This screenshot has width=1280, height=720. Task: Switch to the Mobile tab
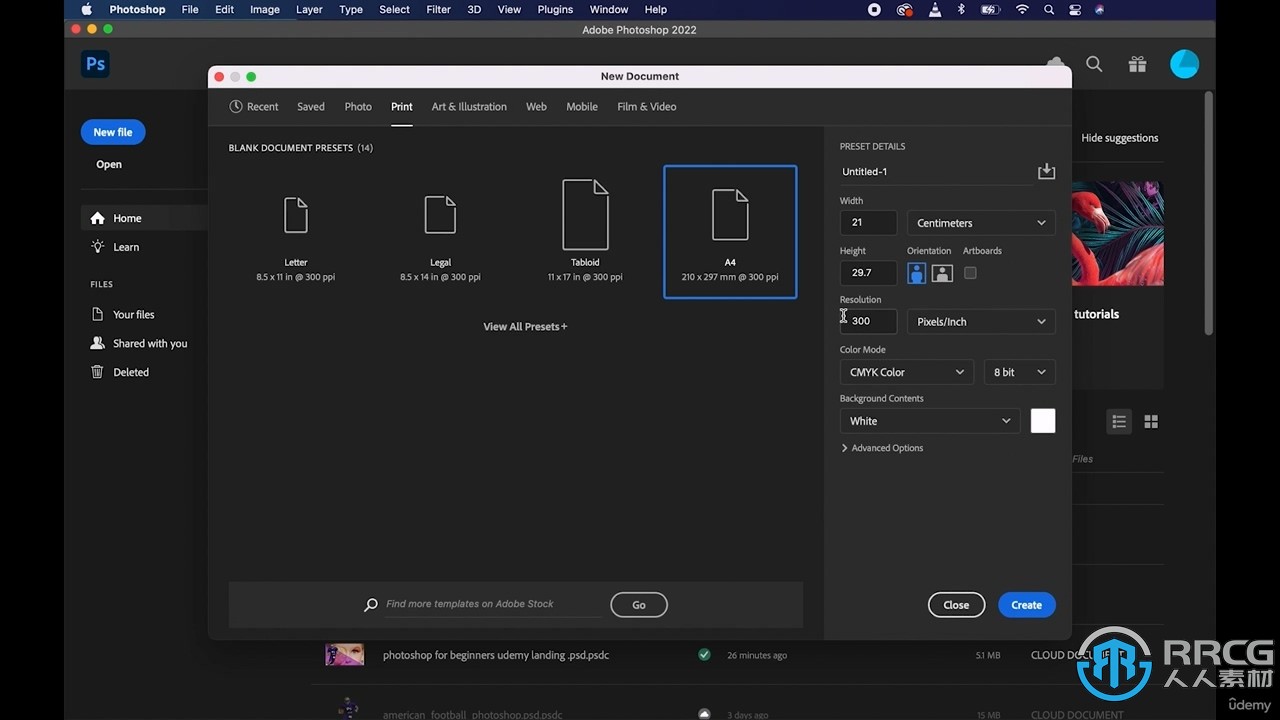pos(582,106)
